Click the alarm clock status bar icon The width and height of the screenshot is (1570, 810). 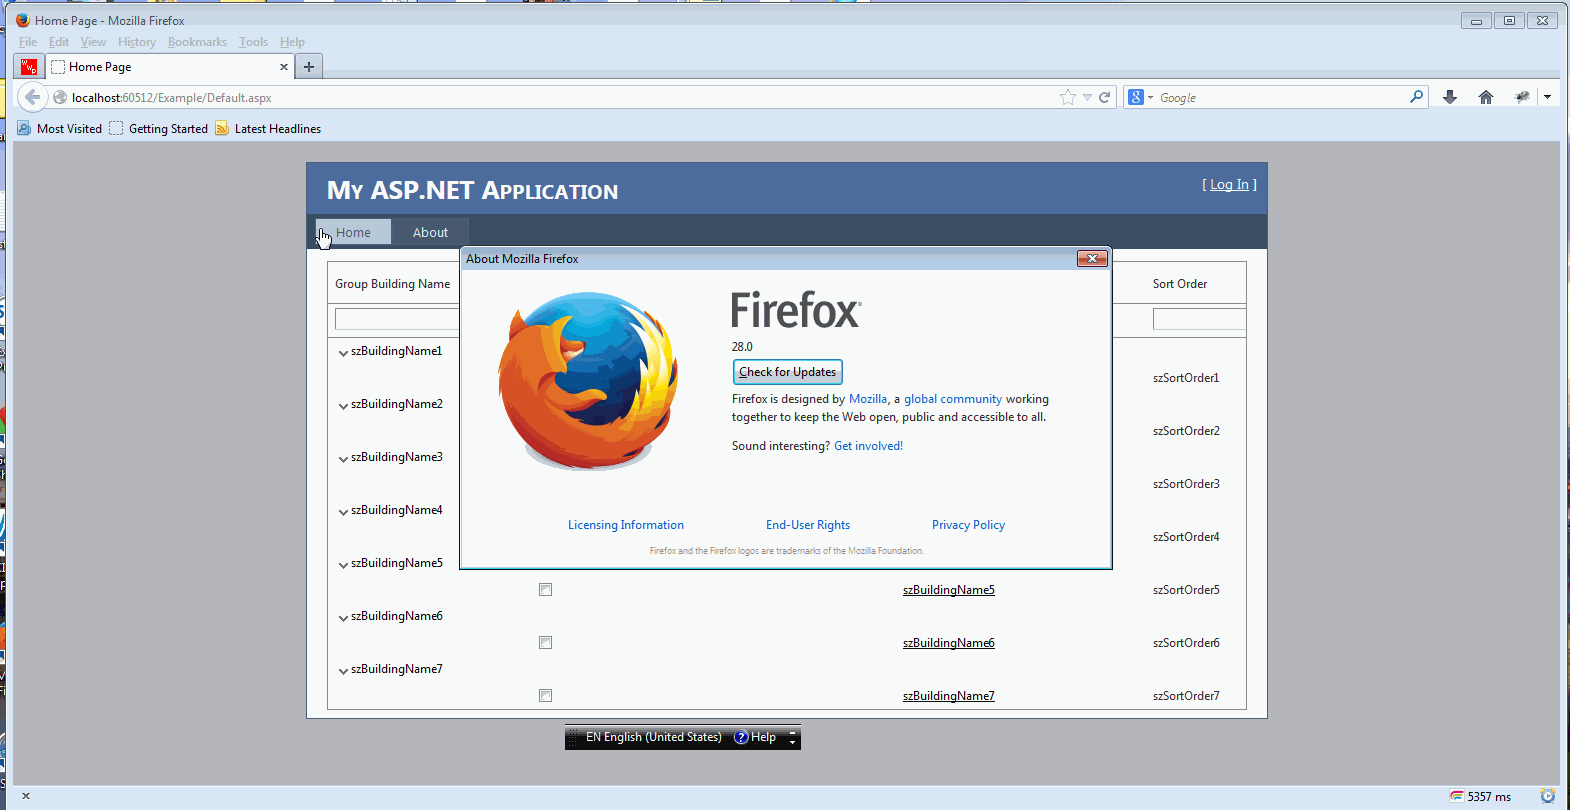point(1548,796)
